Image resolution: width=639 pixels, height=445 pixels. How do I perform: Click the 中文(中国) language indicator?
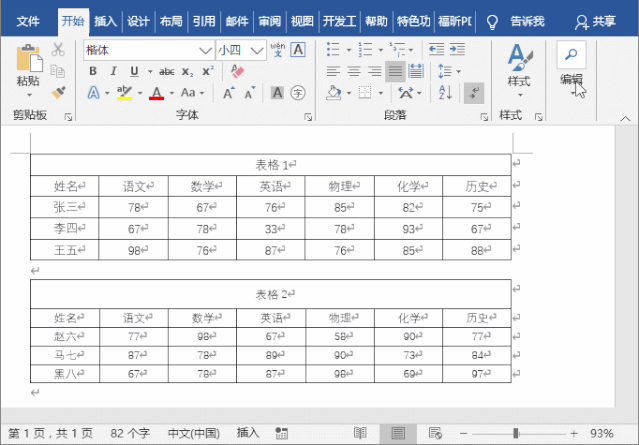pyautogui.click(x=193, y=433)
